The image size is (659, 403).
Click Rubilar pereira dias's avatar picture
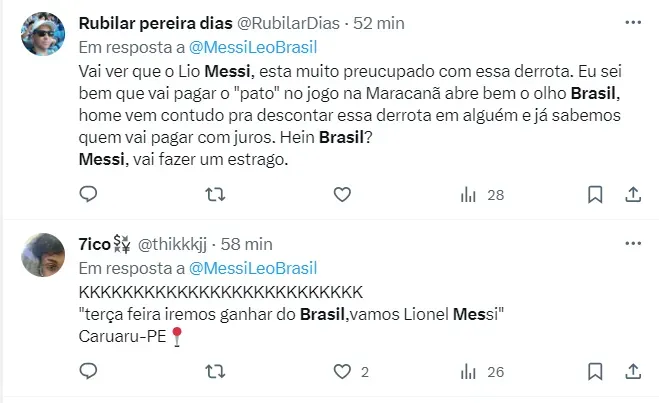(x=43, y=35)
